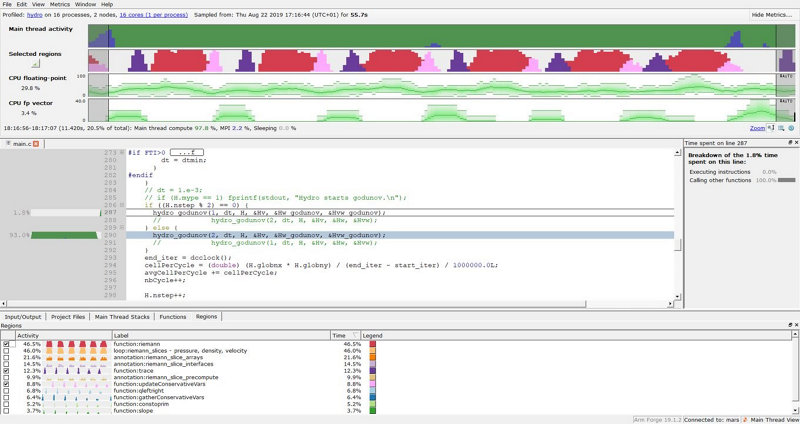Click the 93.0% time bar at line 290
Viewport: 800px width, 424px height.
(x=64, y=235)
